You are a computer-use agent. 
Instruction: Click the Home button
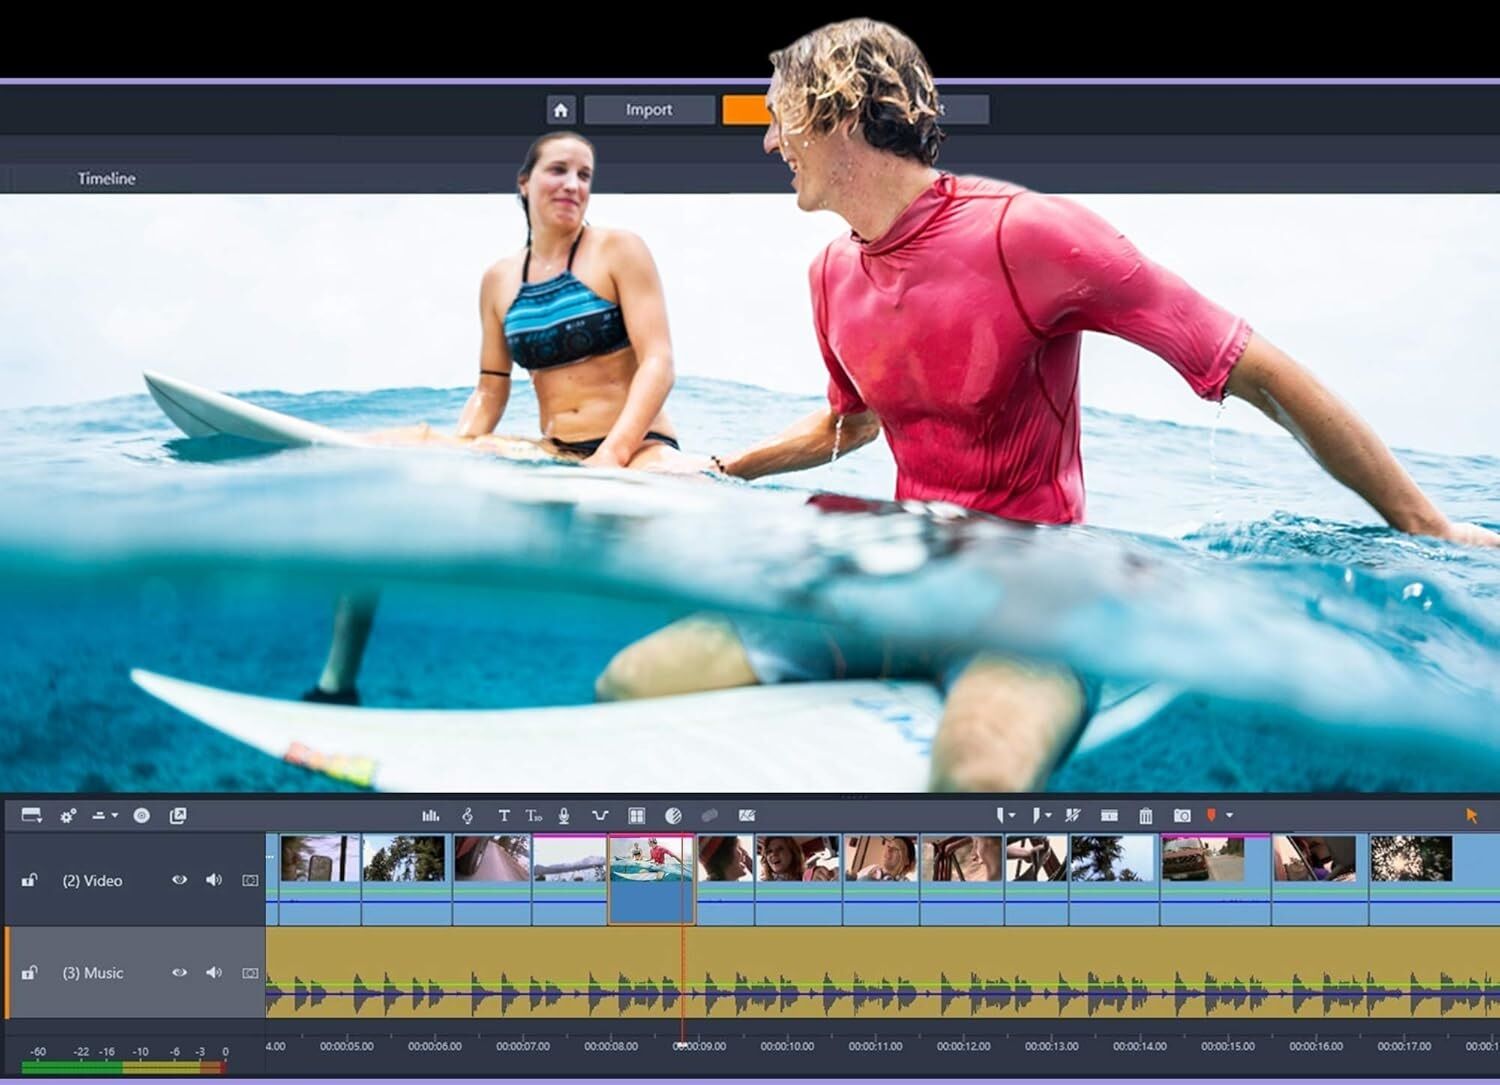click(561, 110)
